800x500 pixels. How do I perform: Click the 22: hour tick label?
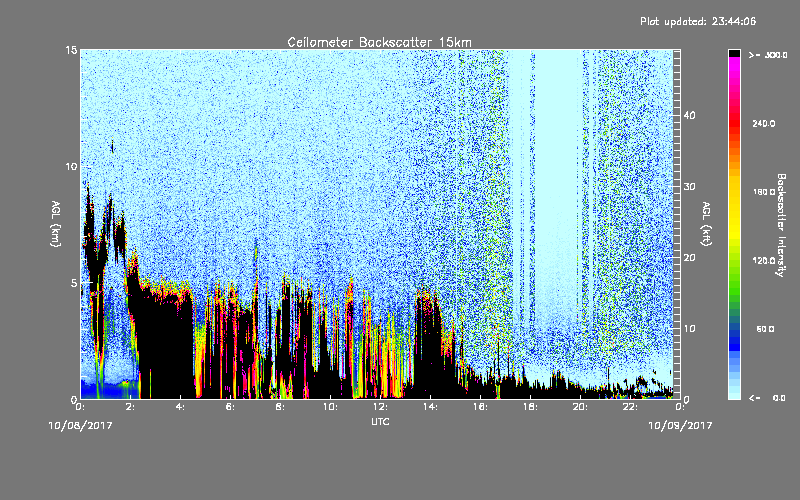pos(630,407)
